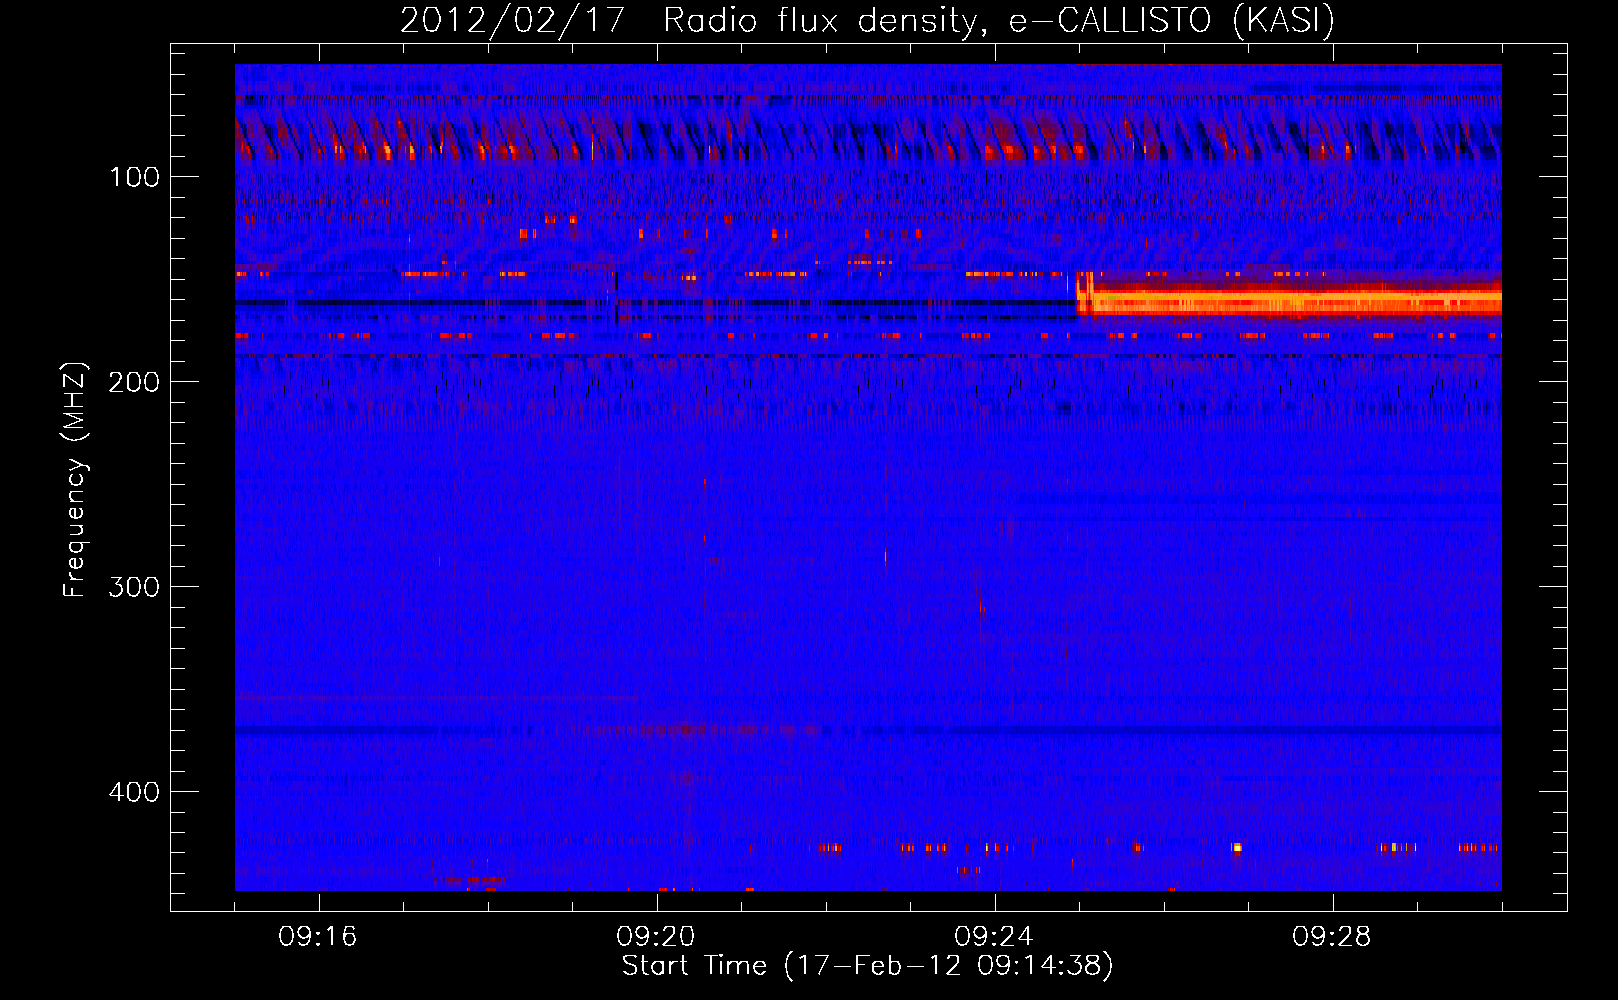
Task: Click the 09:24 time tick label
Action: coord(994,937)
